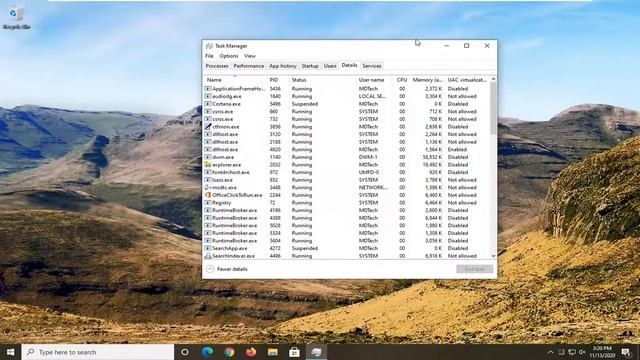This screenshot has width=640, height=360.
Task: Open the notification center icon
Action: coord(626,352)
